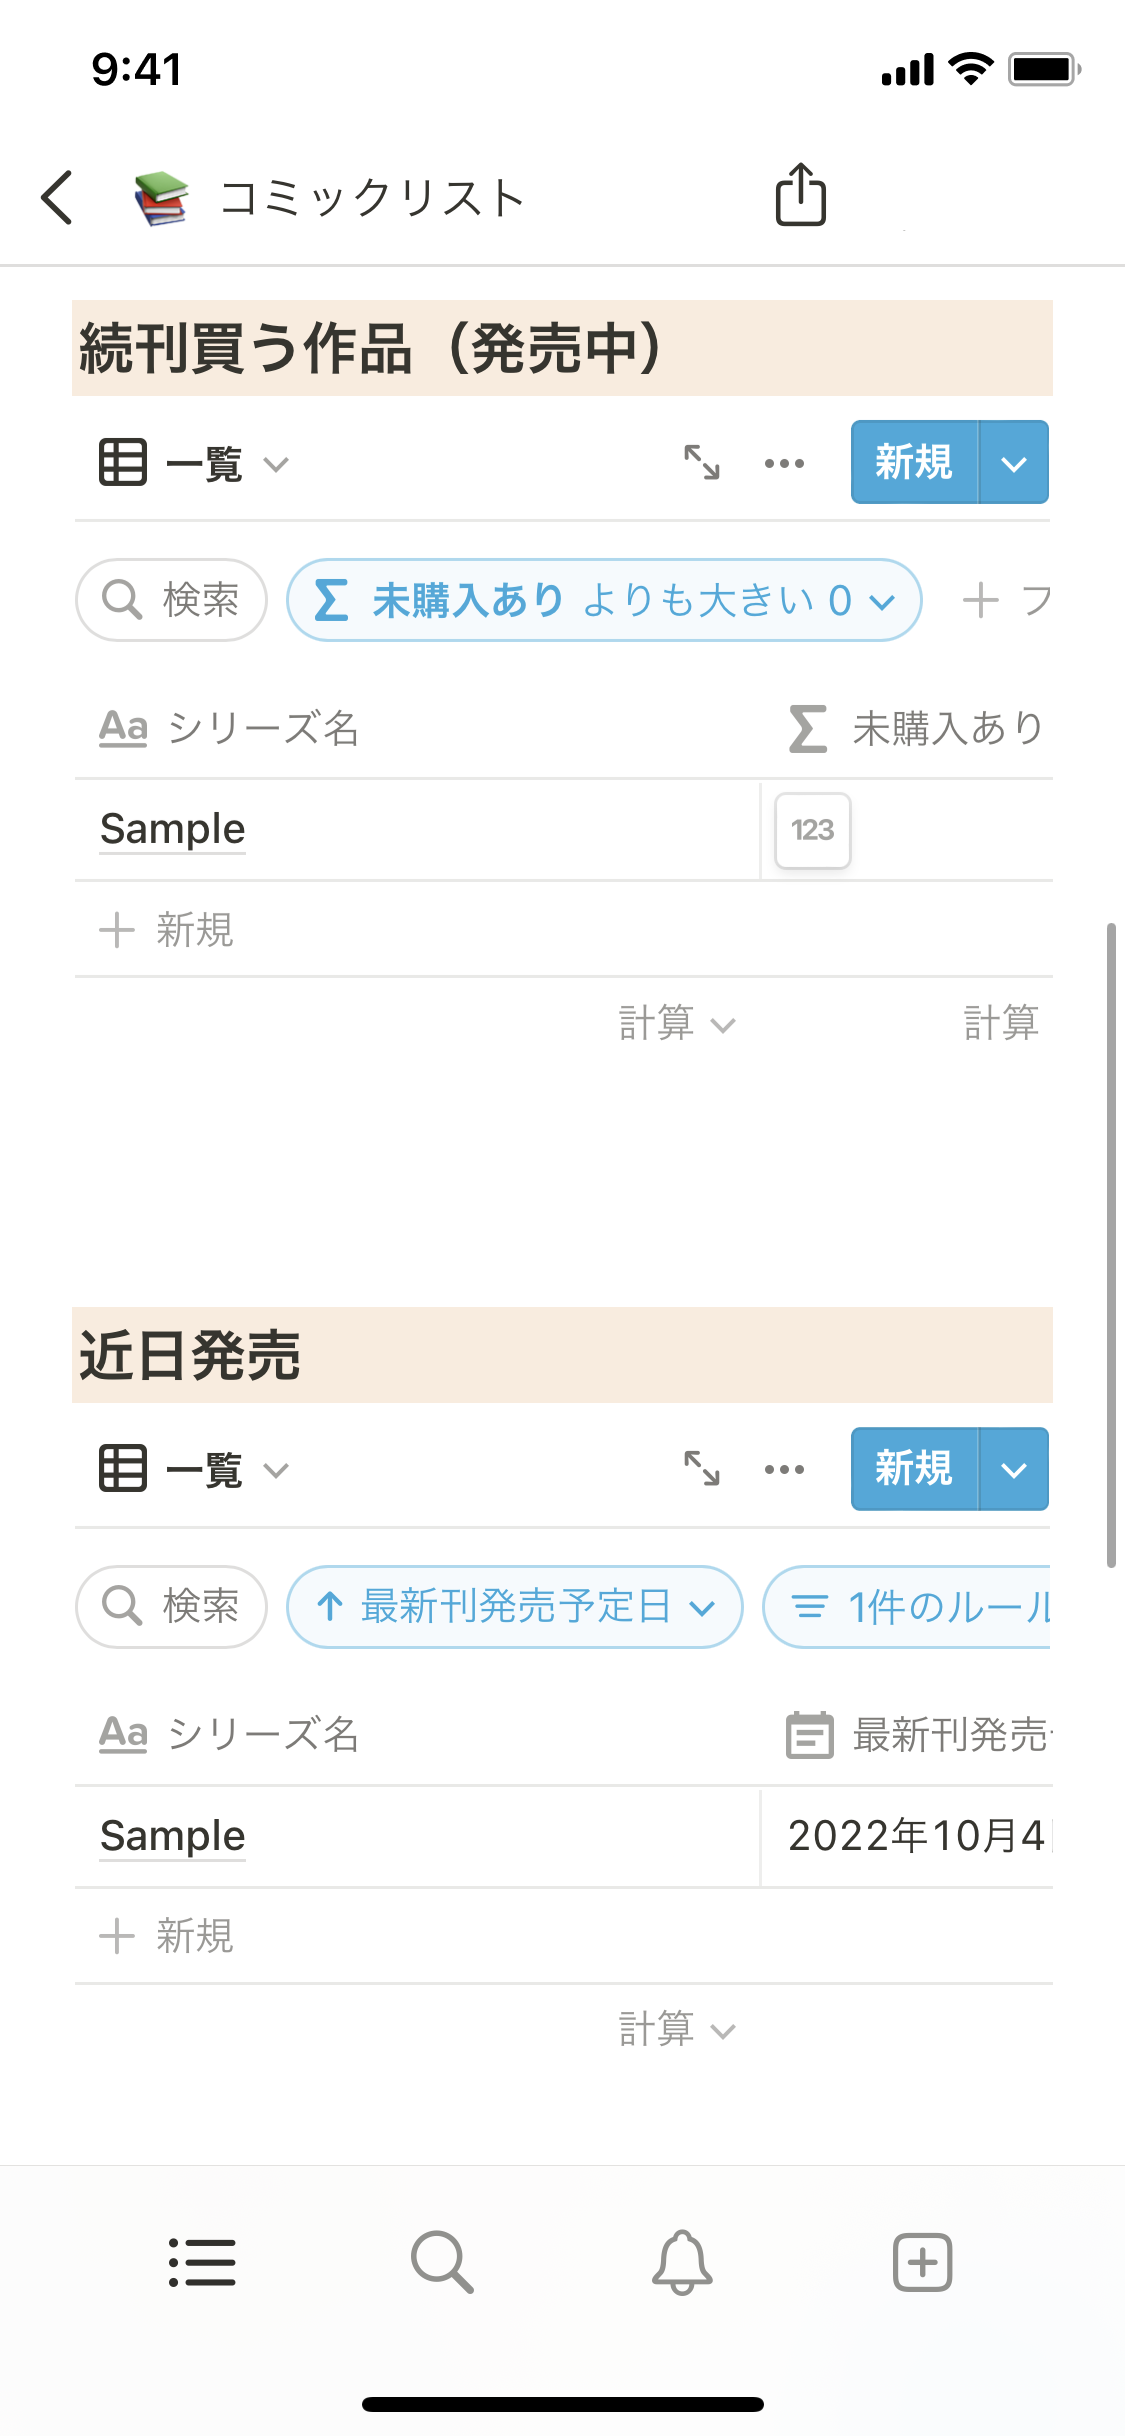Open three-dot menu for 続刊買う作品 database
The width and height of the screenshot is (1125, 2436).
(x=784, y=463)
